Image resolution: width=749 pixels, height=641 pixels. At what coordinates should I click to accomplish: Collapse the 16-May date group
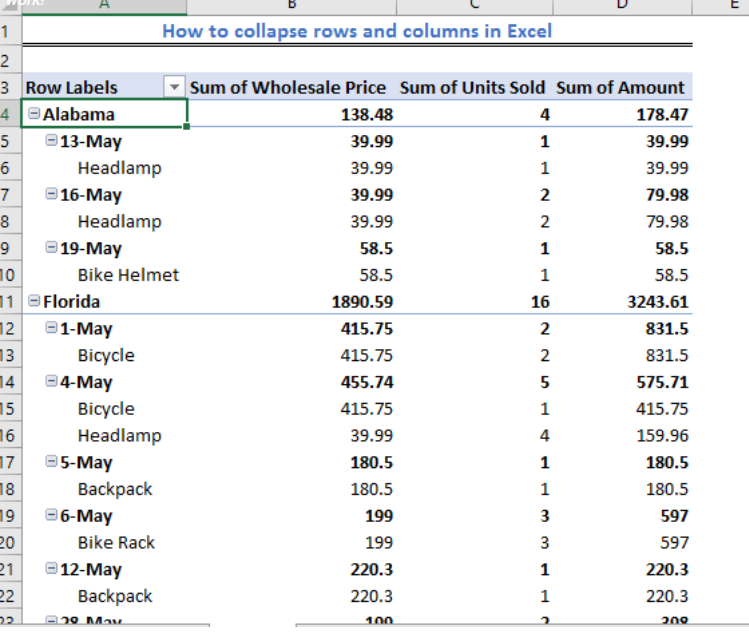pos(51,193)
